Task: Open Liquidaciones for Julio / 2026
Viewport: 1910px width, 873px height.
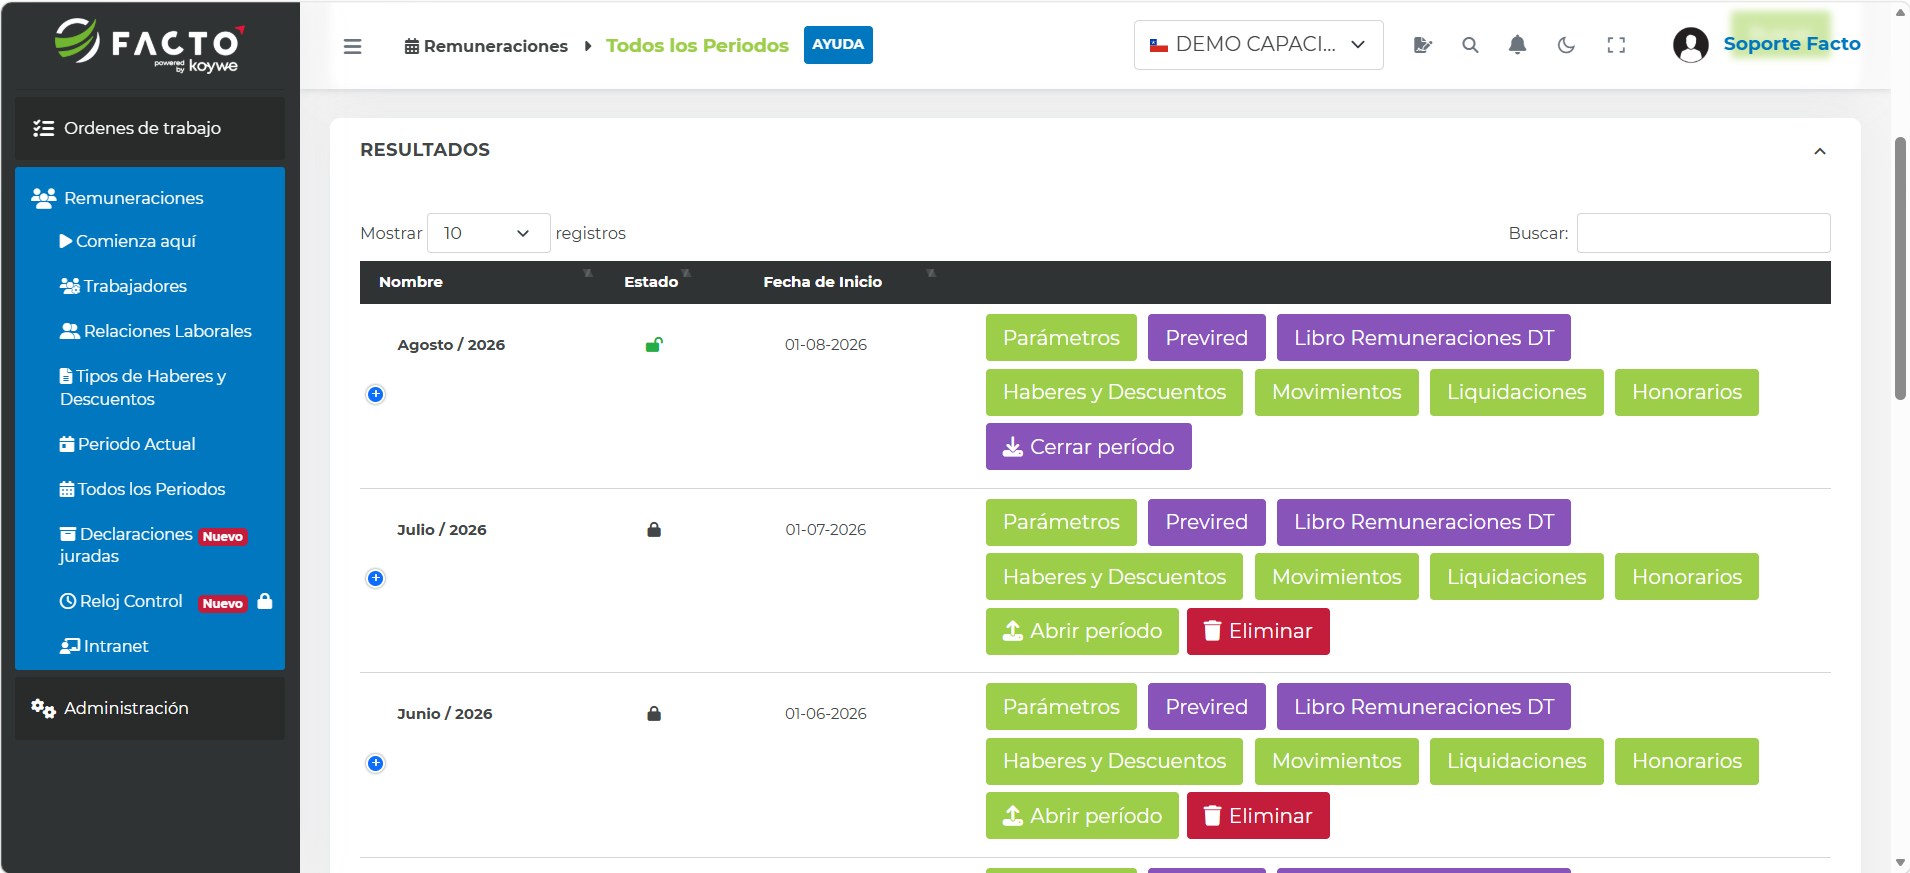Action: pyautogui.click(x=1516, y=577)
